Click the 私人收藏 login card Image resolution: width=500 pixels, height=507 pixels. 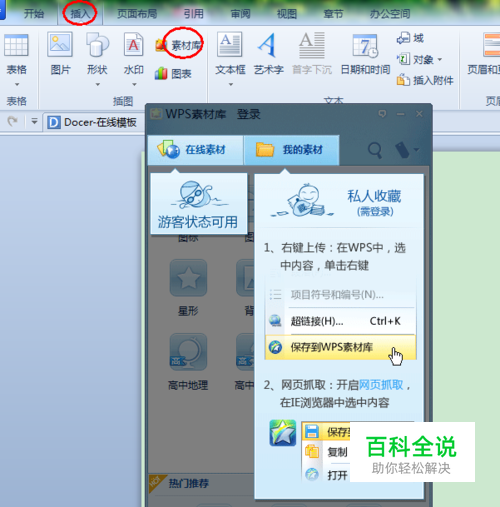click(x=339, y=200)
